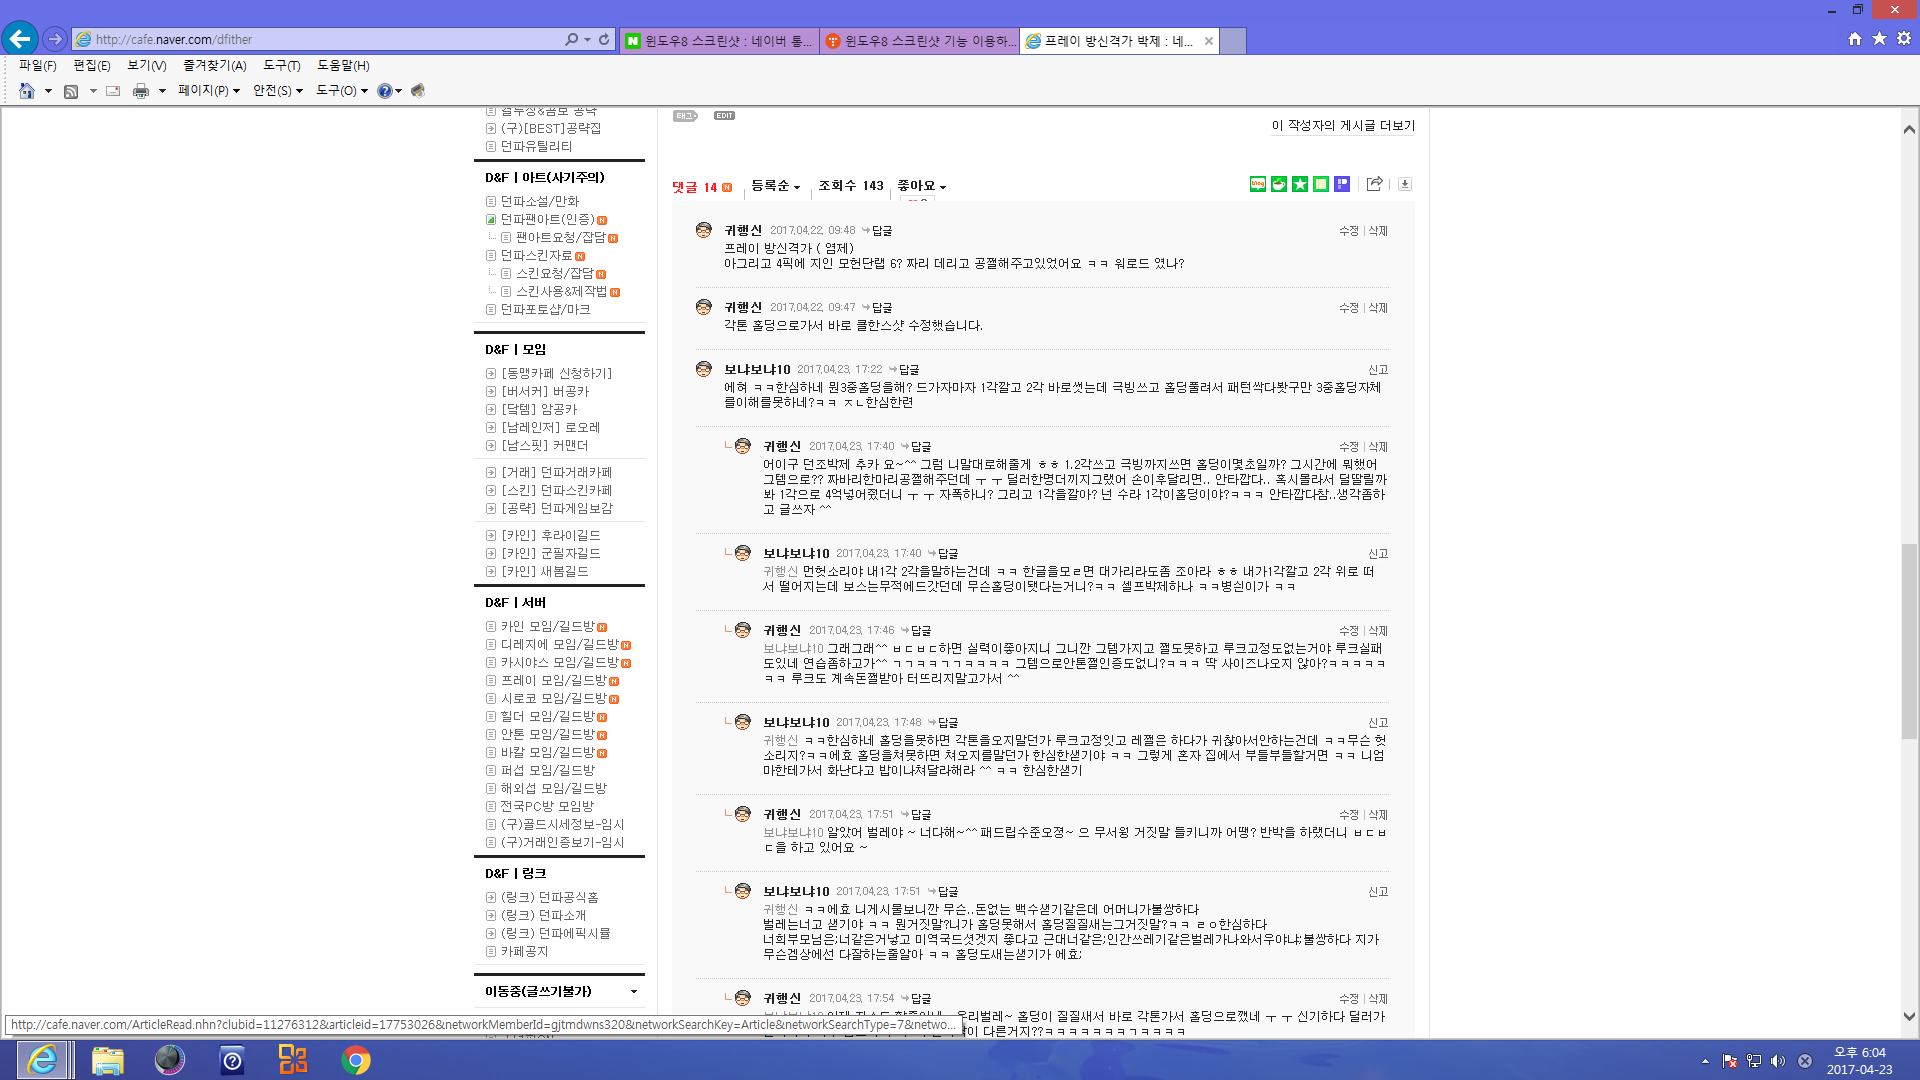Click the page's vertical scrollbar thumb
Screen dimensions: 1920x1080
pyautogui.click(x=1909, y=640)
